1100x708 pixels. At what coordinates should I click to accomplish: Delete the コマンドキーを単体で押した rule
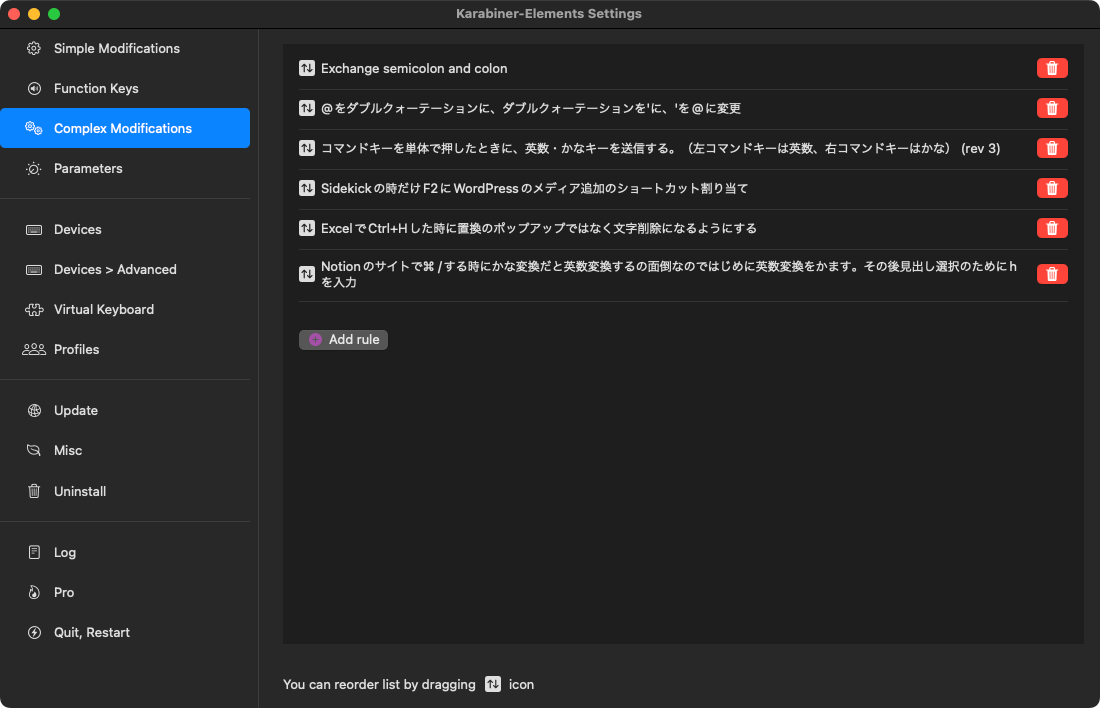[x=1052, y=148]
